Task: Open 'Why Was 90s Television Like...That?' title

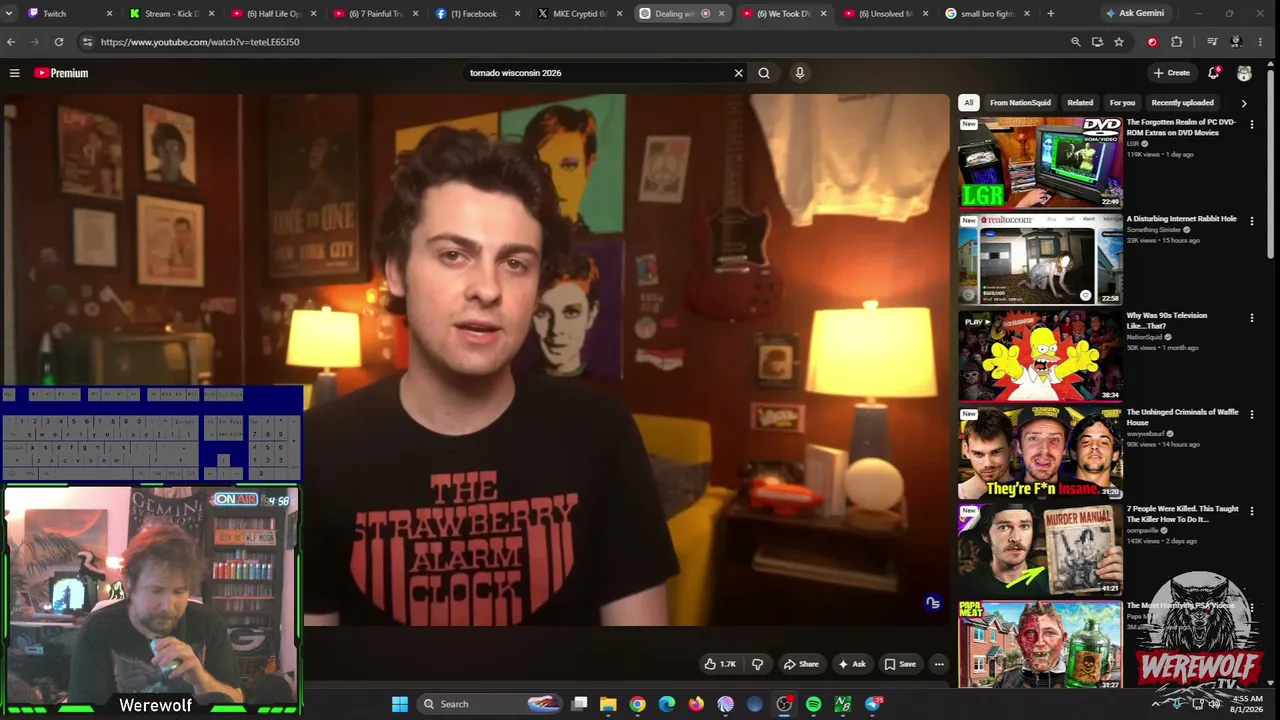Action: 1167,321
